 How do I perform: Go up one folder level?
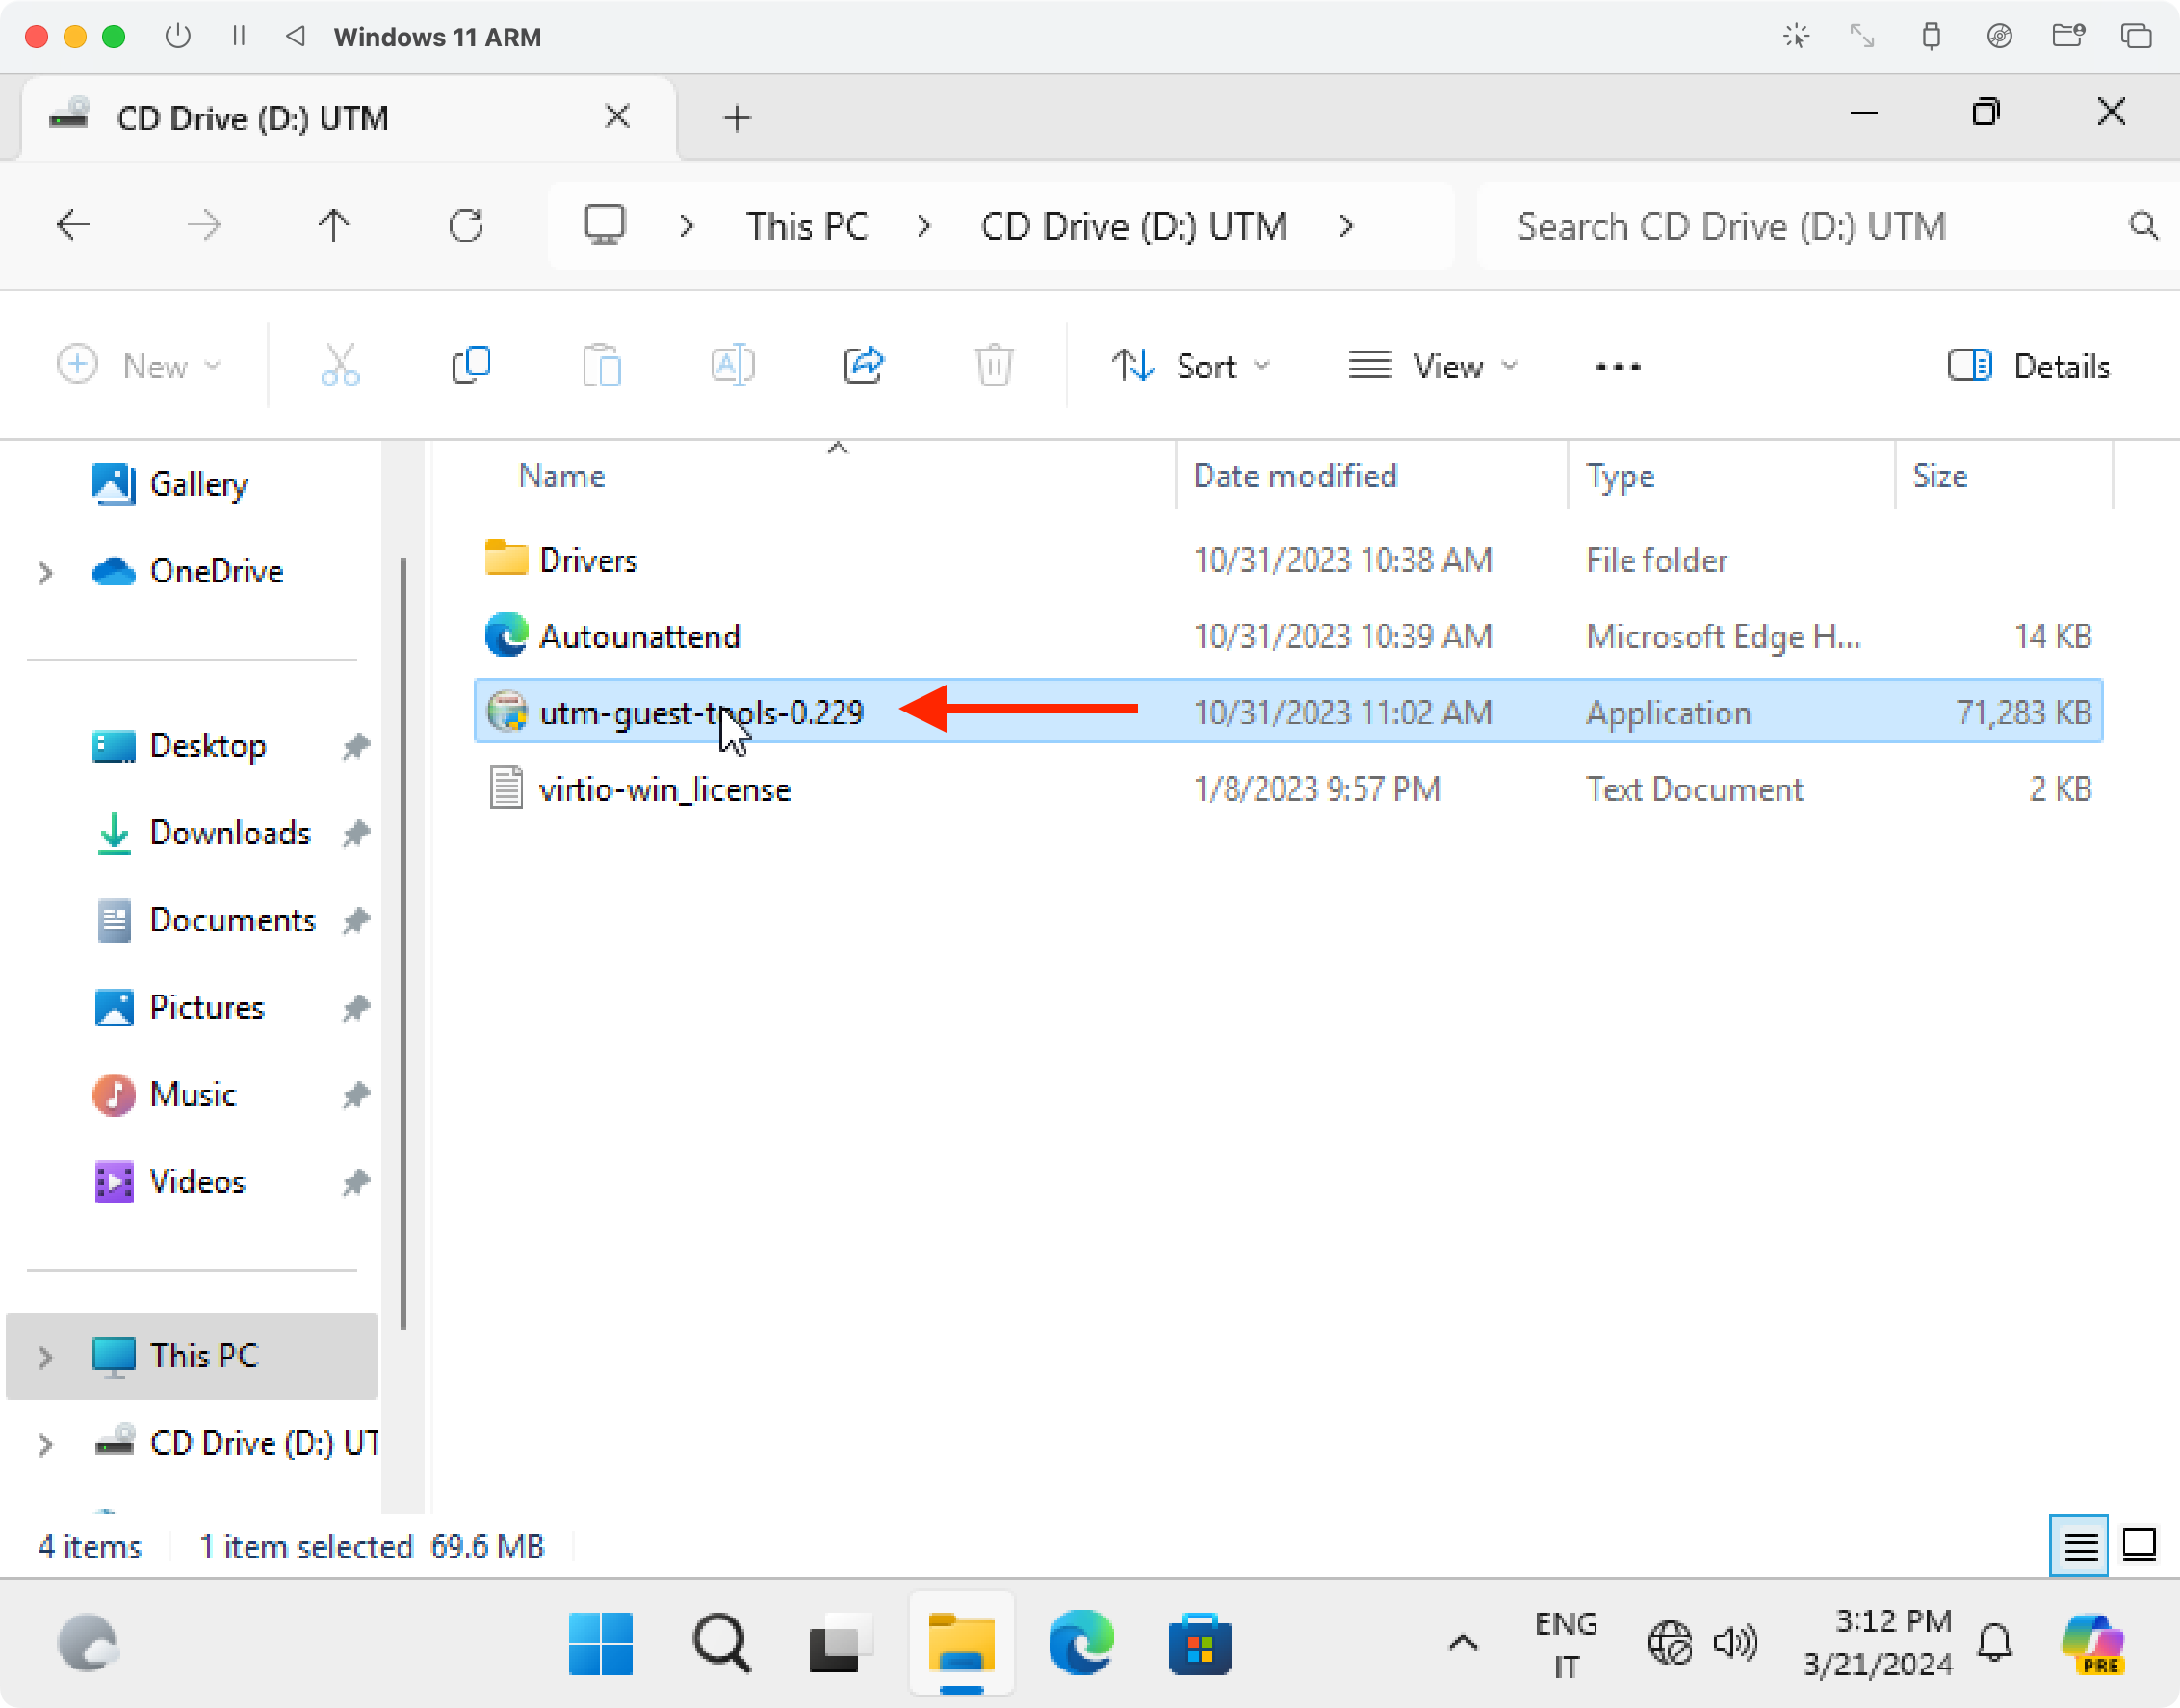(x=334, y=226)
